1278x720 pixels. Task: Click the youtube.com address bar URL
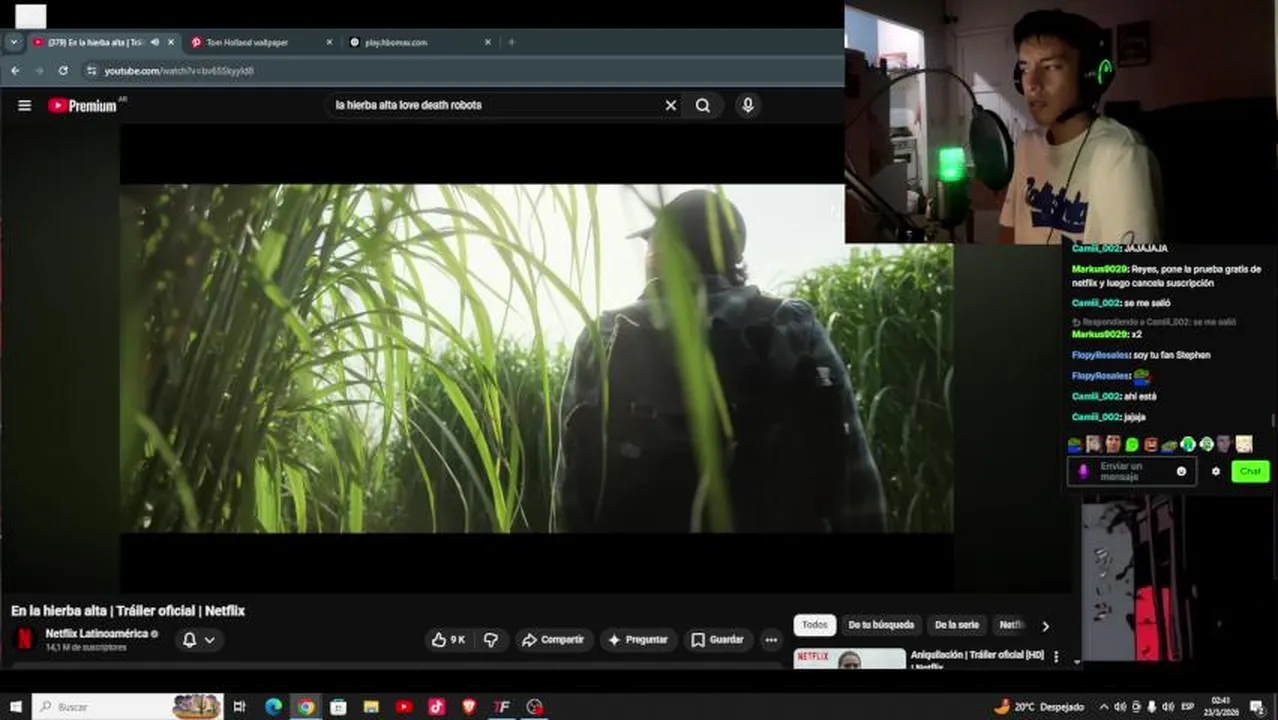point(179,71)
